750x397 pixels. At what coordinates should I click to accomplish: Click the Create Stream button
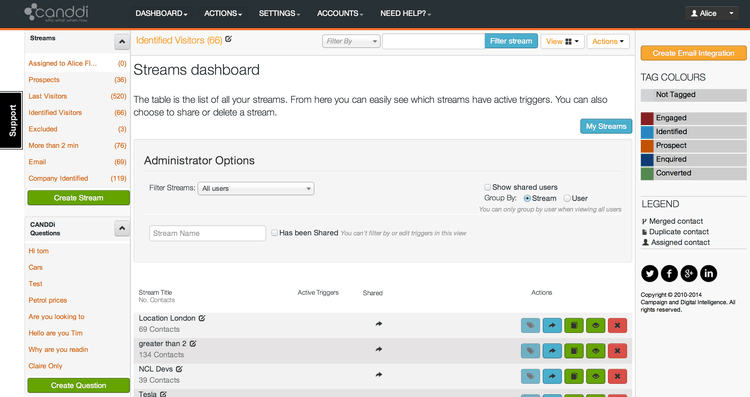[x=78, y=198]
